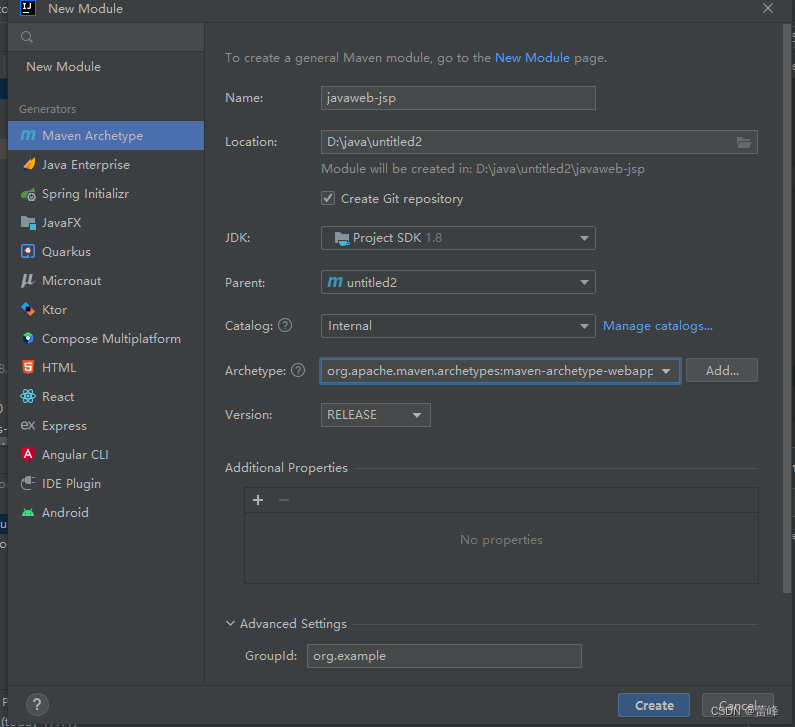Open the JDK Project SDK dropdown
This screenshot has height=727, width=795.
458,238
